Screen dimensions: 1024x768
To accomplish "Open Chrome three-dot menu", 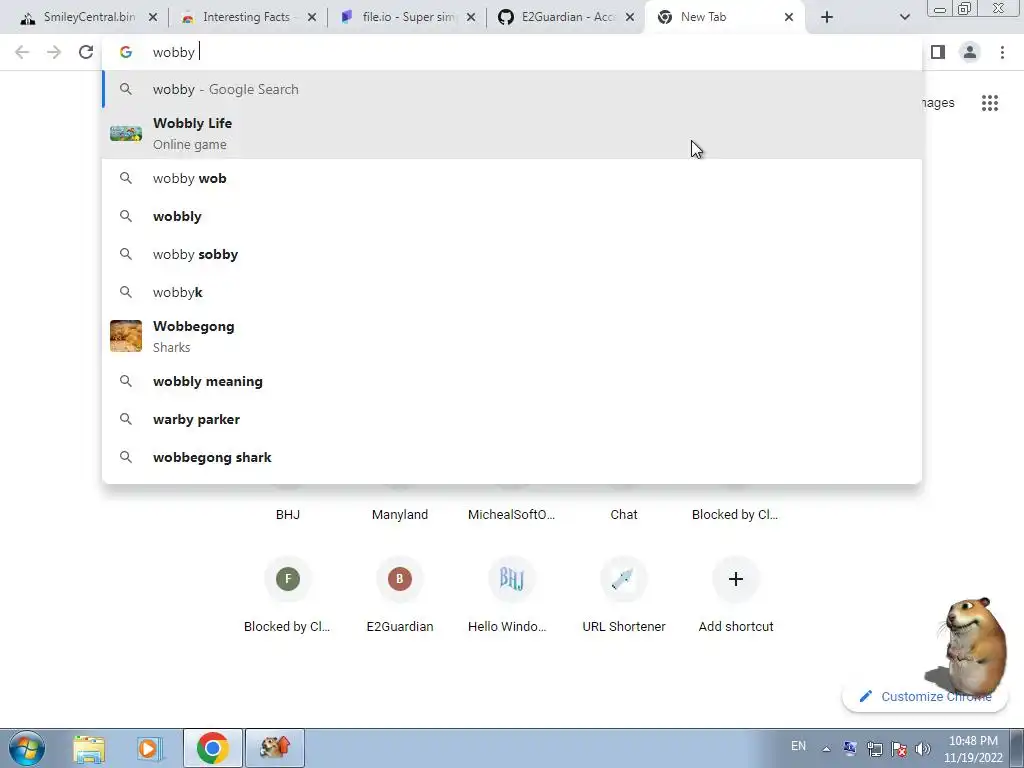I will (1002, 52).
